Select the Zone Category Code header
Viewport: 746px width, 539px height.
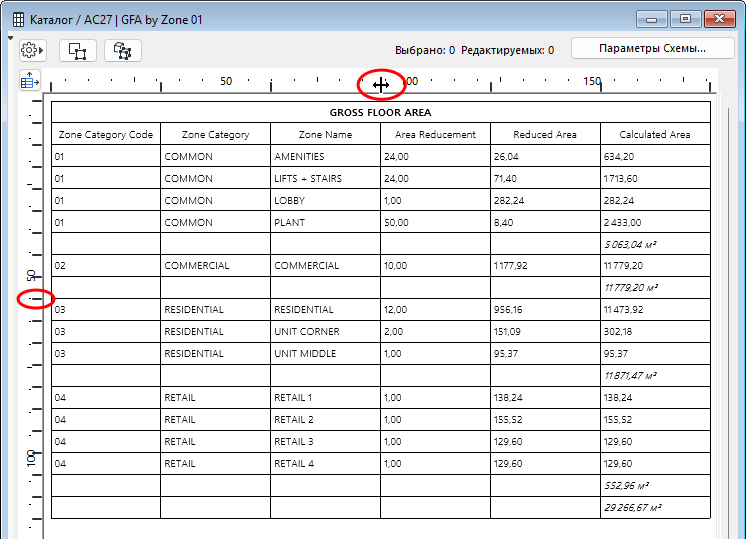(x=106, y=134)
